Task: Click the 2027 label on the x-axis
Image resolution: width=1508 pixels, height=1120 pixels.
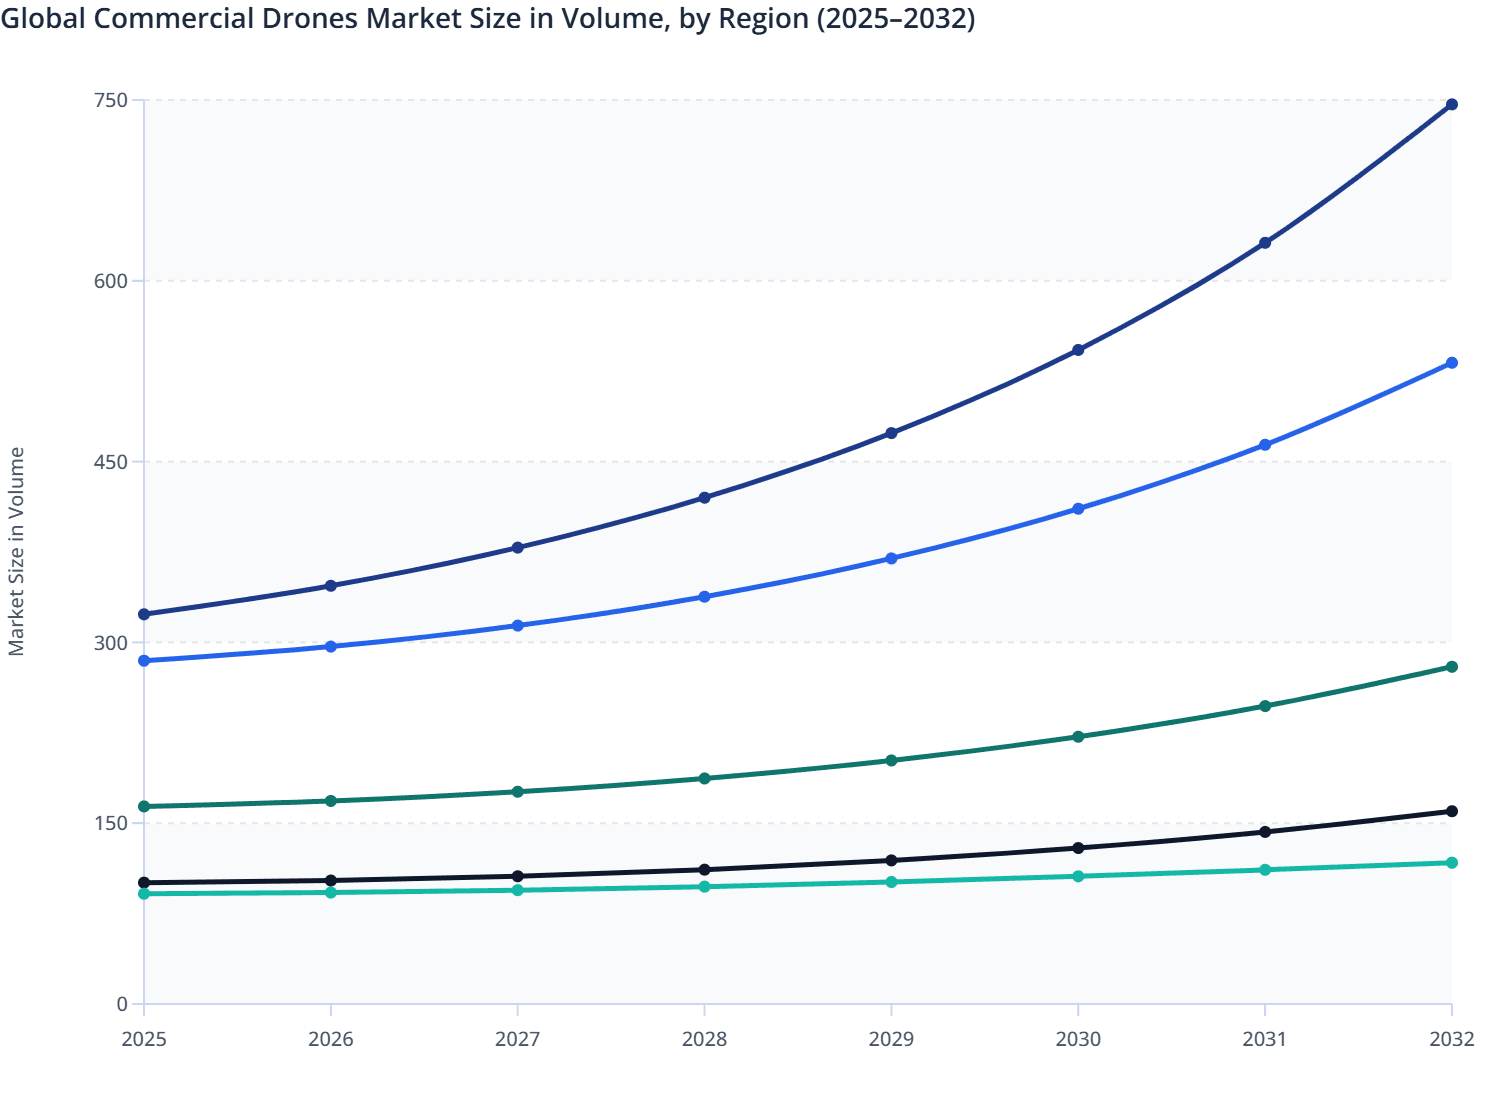Action: click(x=517, y=1041)
